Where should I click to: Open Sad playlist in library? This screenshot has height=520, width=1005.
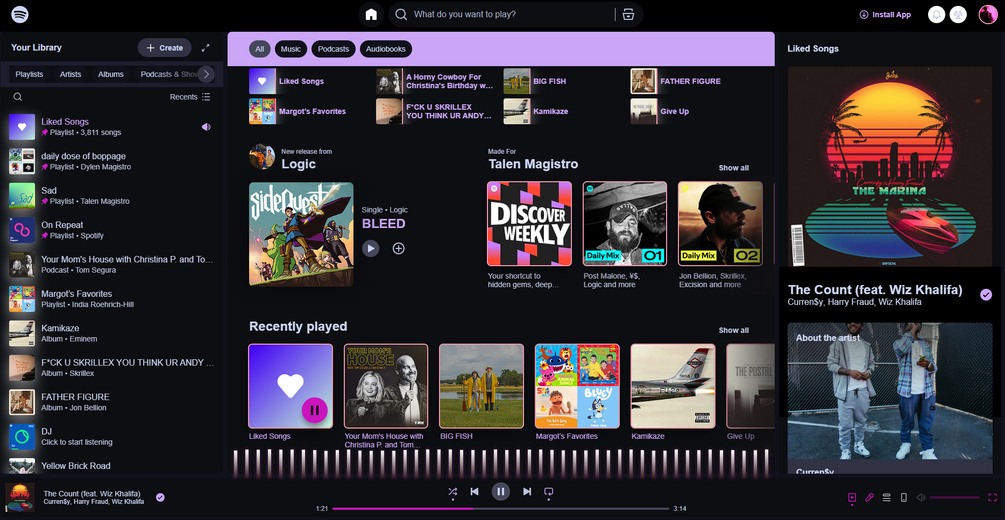[112, 196]
